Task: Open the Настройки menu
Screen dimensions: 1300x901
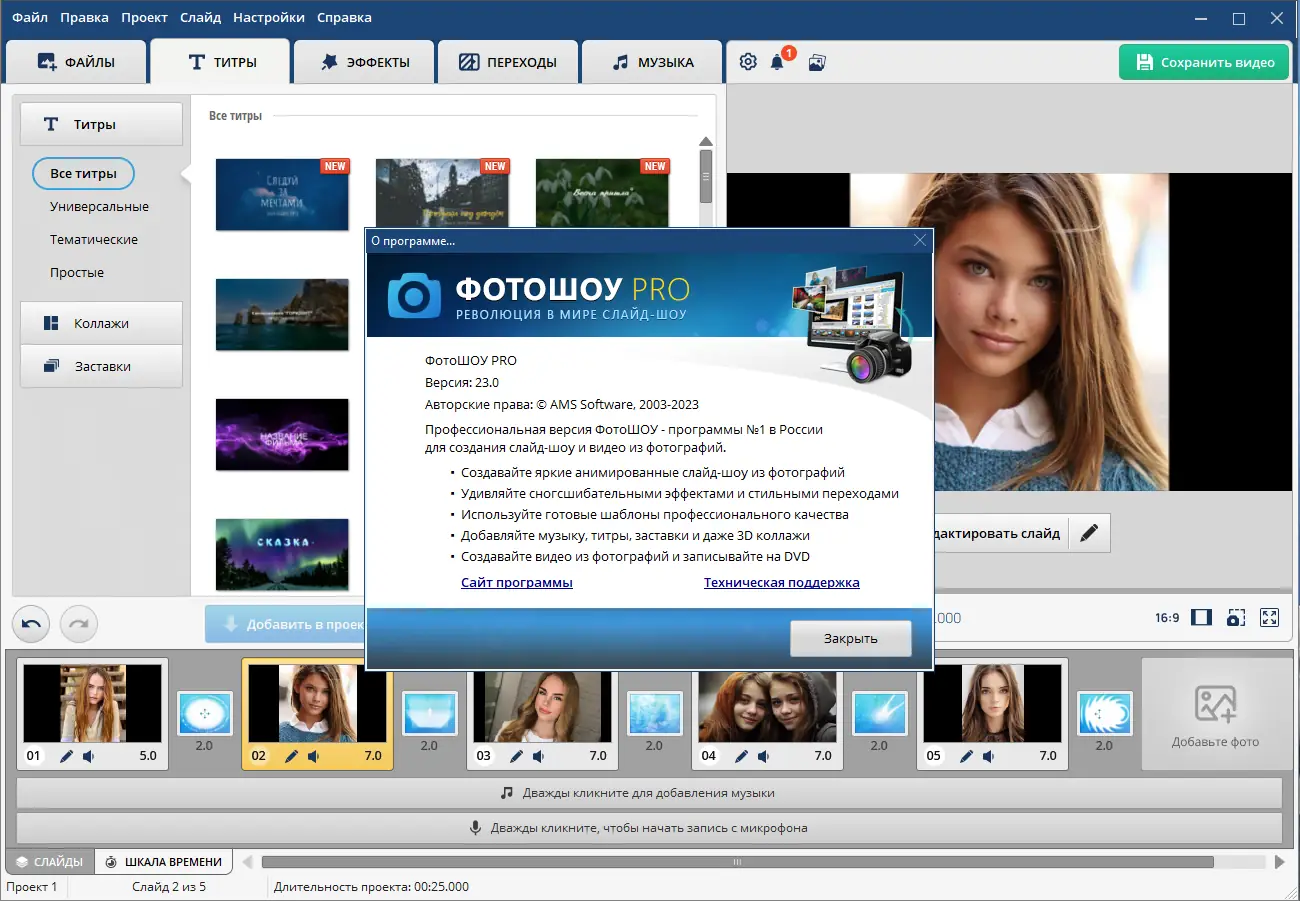Action: (x=269, y=17)
